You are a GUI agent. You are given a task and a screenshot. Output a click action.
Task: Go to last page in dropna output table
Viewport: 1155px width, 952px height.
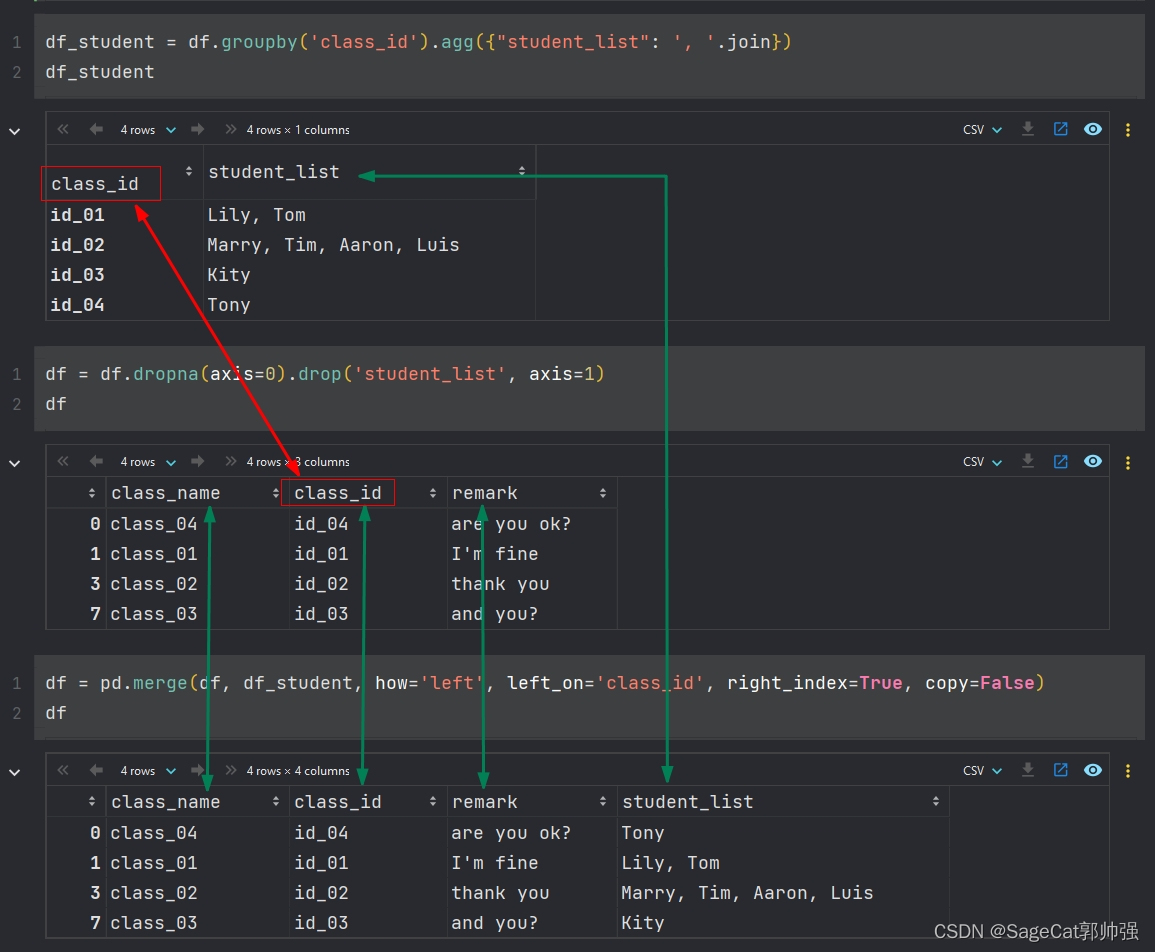[x=231, y=461]
